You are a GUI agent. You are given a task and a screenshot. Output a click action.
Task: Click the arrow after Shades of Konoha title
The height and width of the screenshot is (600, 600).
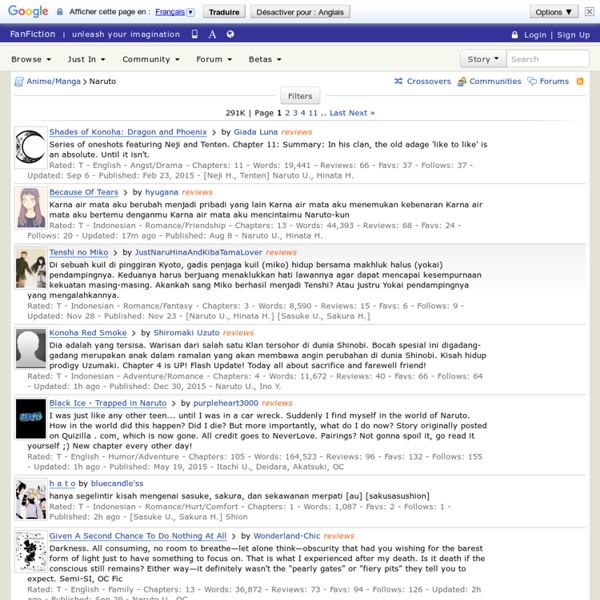click(x=214, y=132)
